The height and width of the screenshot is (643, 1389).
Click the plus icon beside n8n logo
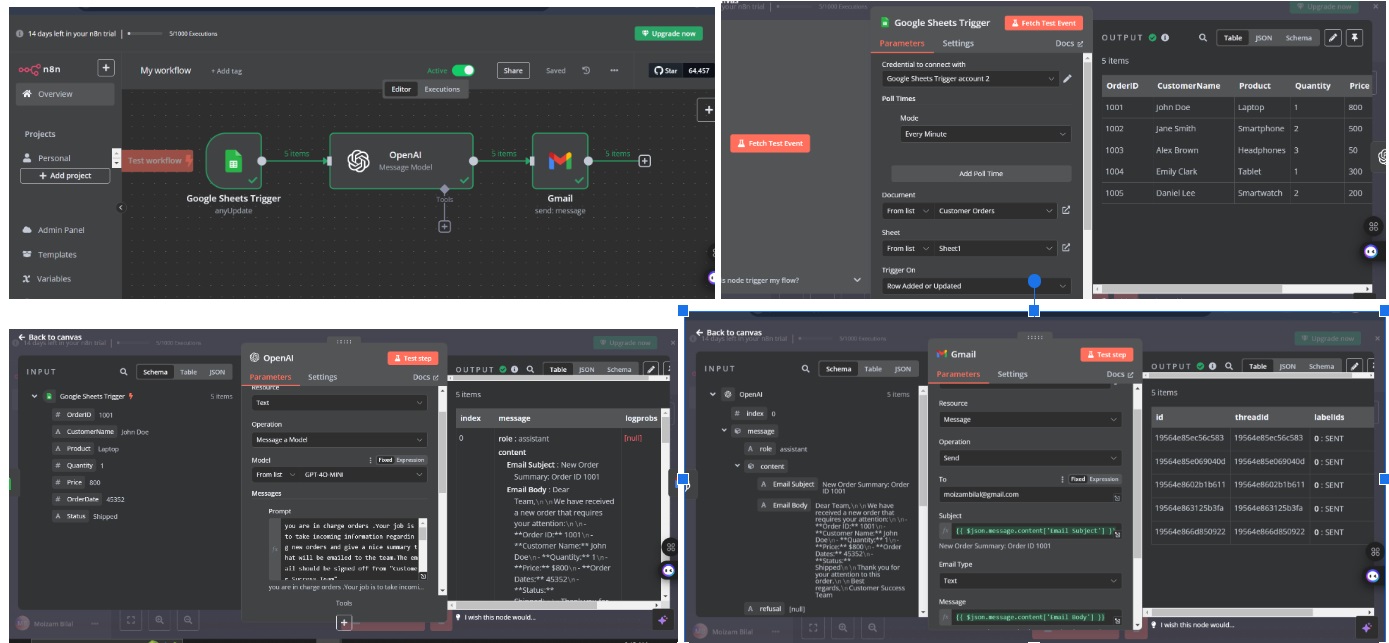point(106,69)
